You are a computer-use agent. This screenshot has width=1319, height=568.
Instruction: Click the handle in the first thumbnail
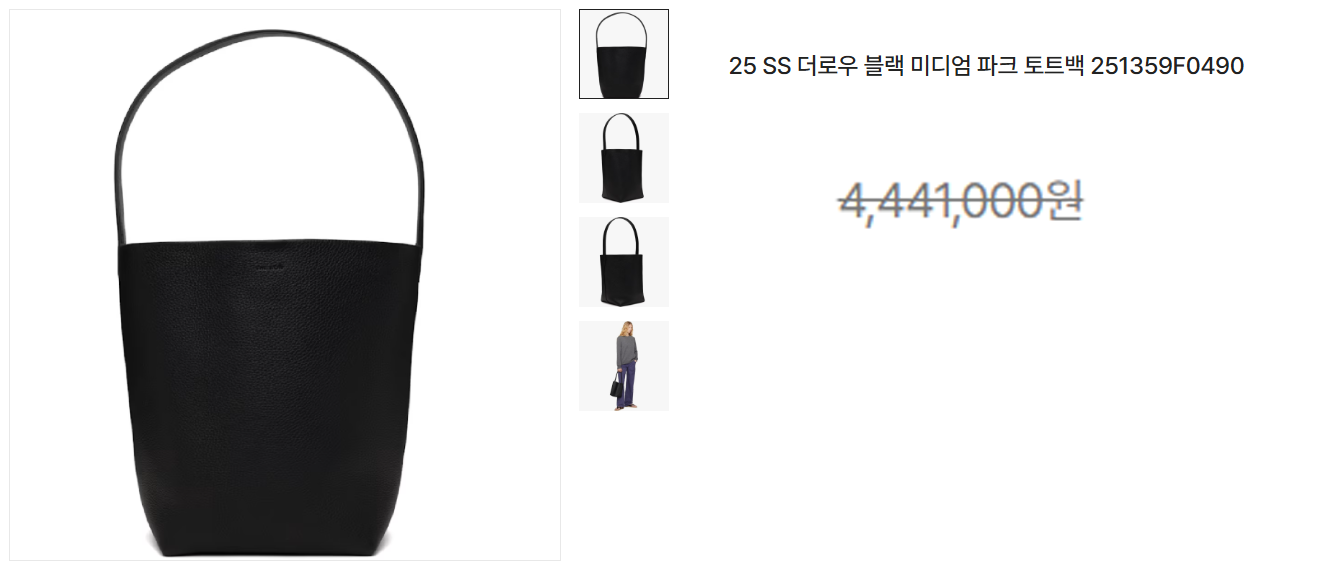pos(623,30)
